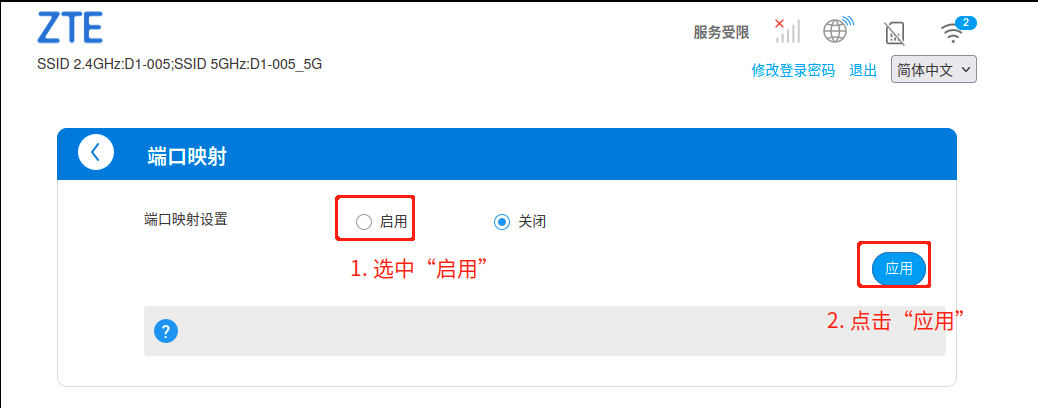This screenshot has height=408, width=1038.
Task: Open the blue question mark help icon
Action: pos(165,331)
